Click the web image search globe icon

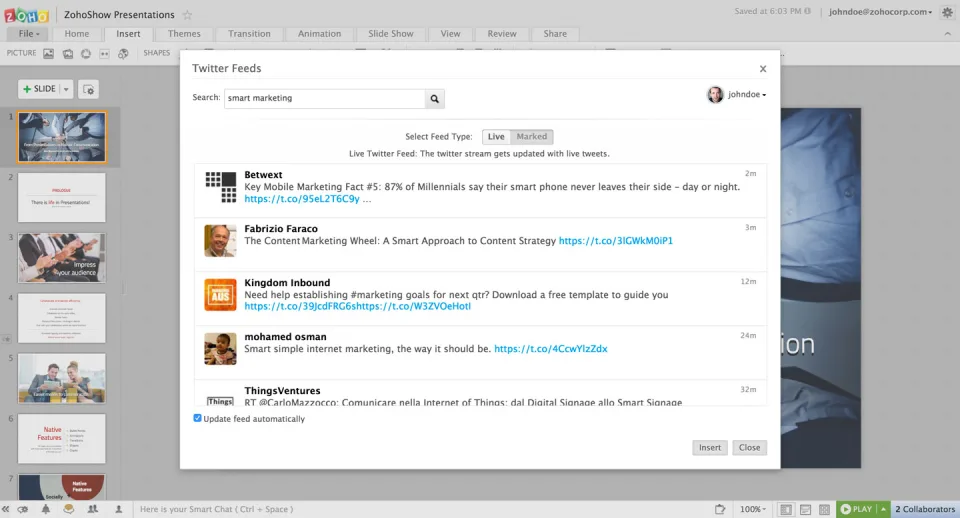click(x=123, y=54)
